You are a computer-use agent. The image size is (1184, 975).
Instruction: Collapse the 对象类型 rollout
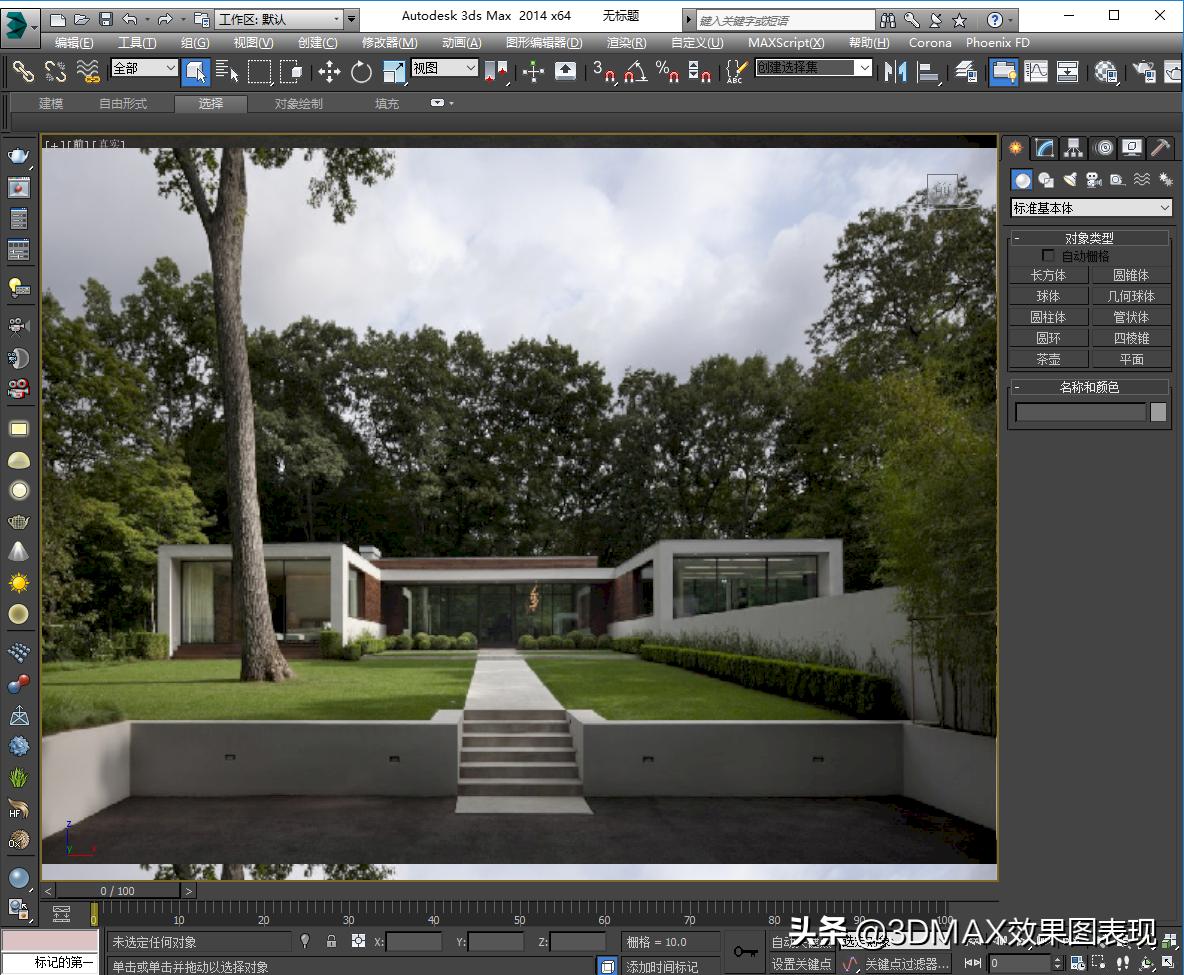pyautogui.click(x=1017, y=238)
